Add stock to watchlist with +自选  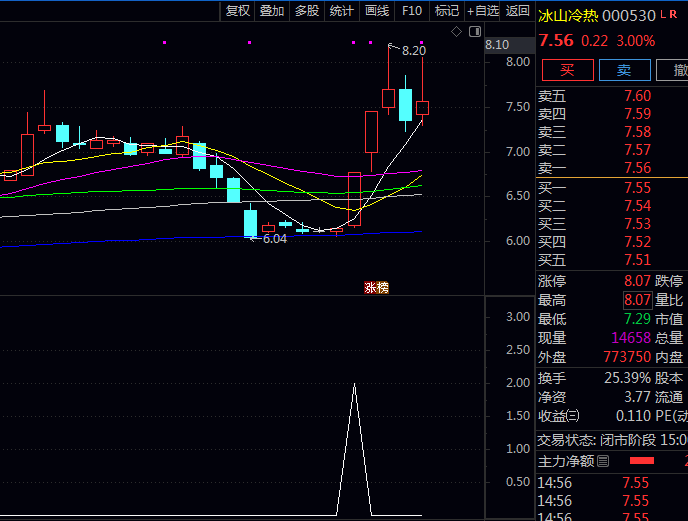coord(483,11)
